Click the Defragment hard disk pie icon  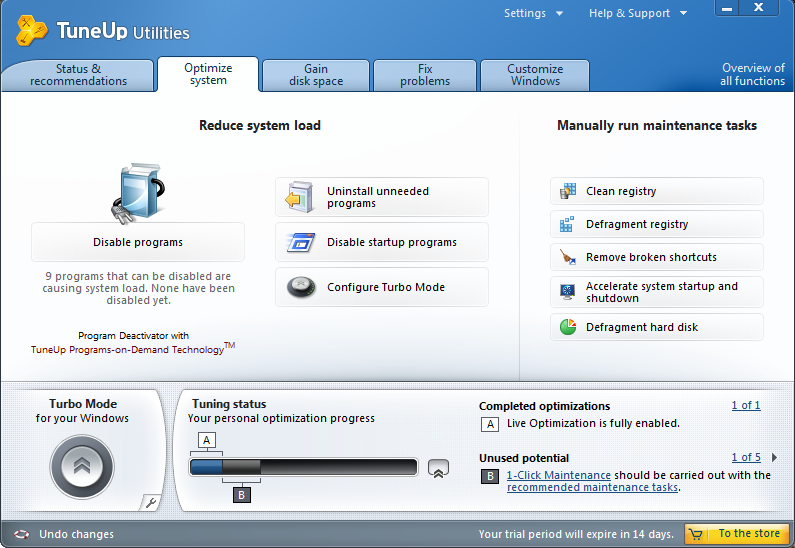coord(568,327)
